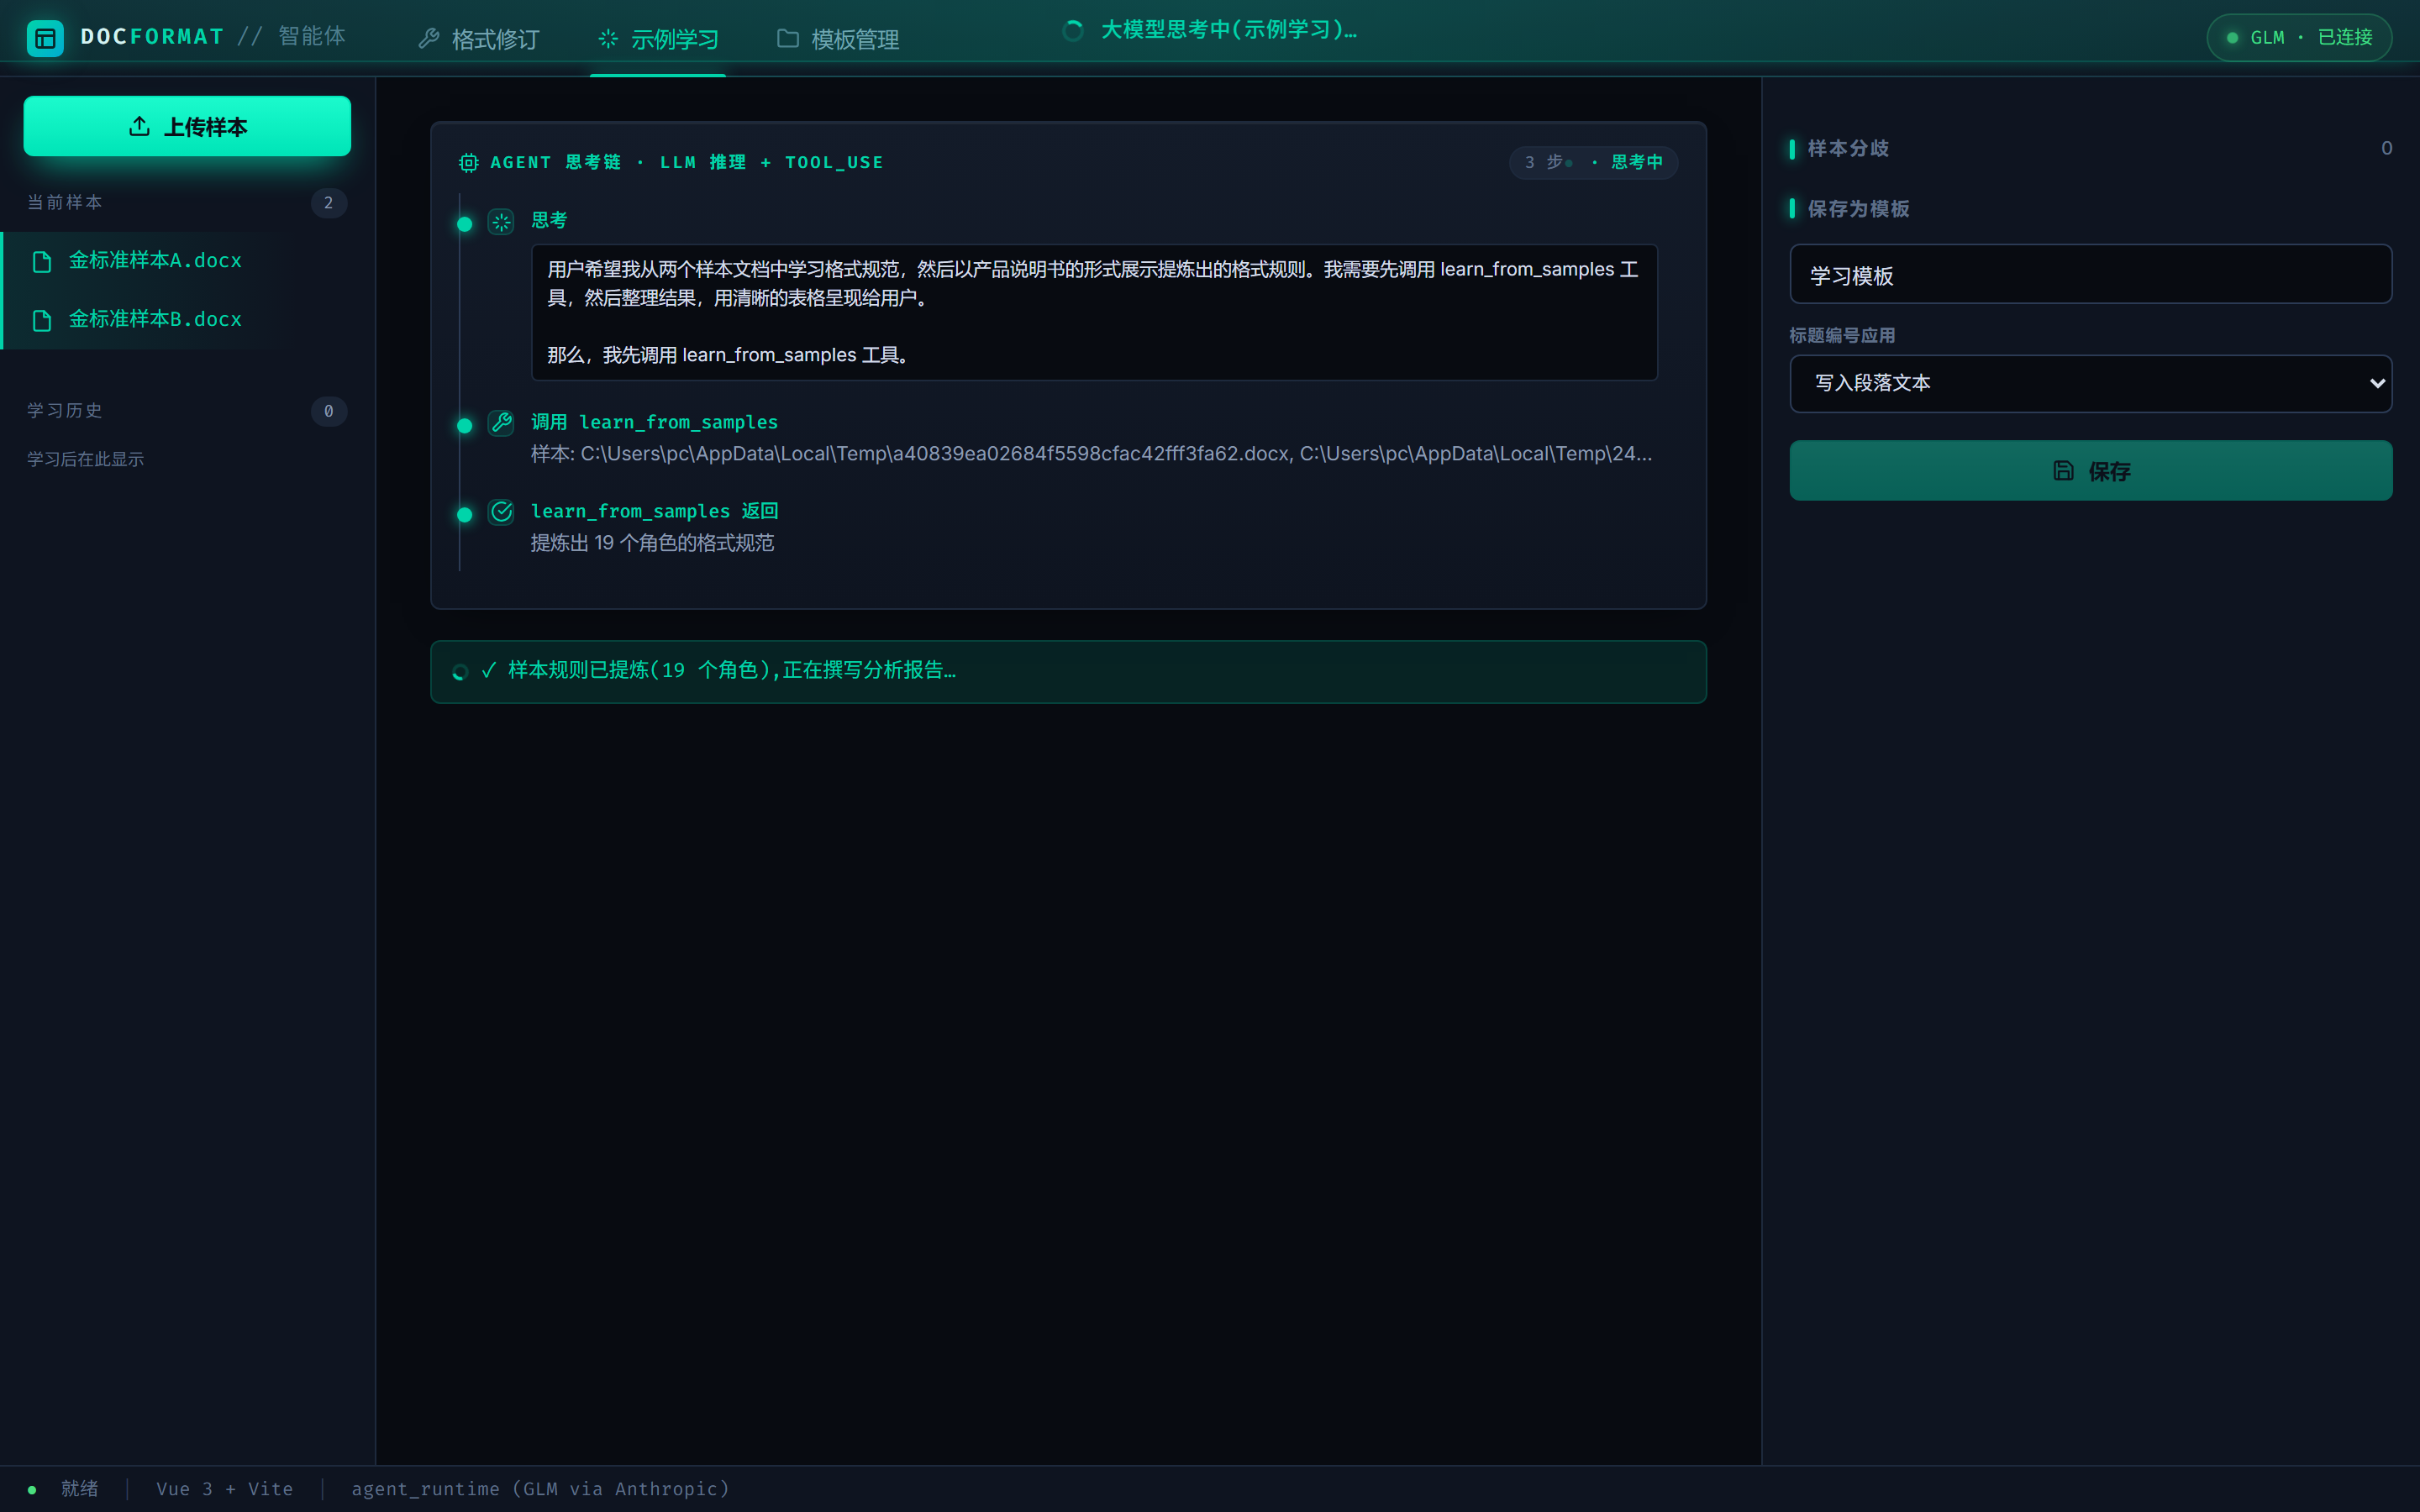
Task: Click the DocFormat logo icon
Action: (45, 38)
